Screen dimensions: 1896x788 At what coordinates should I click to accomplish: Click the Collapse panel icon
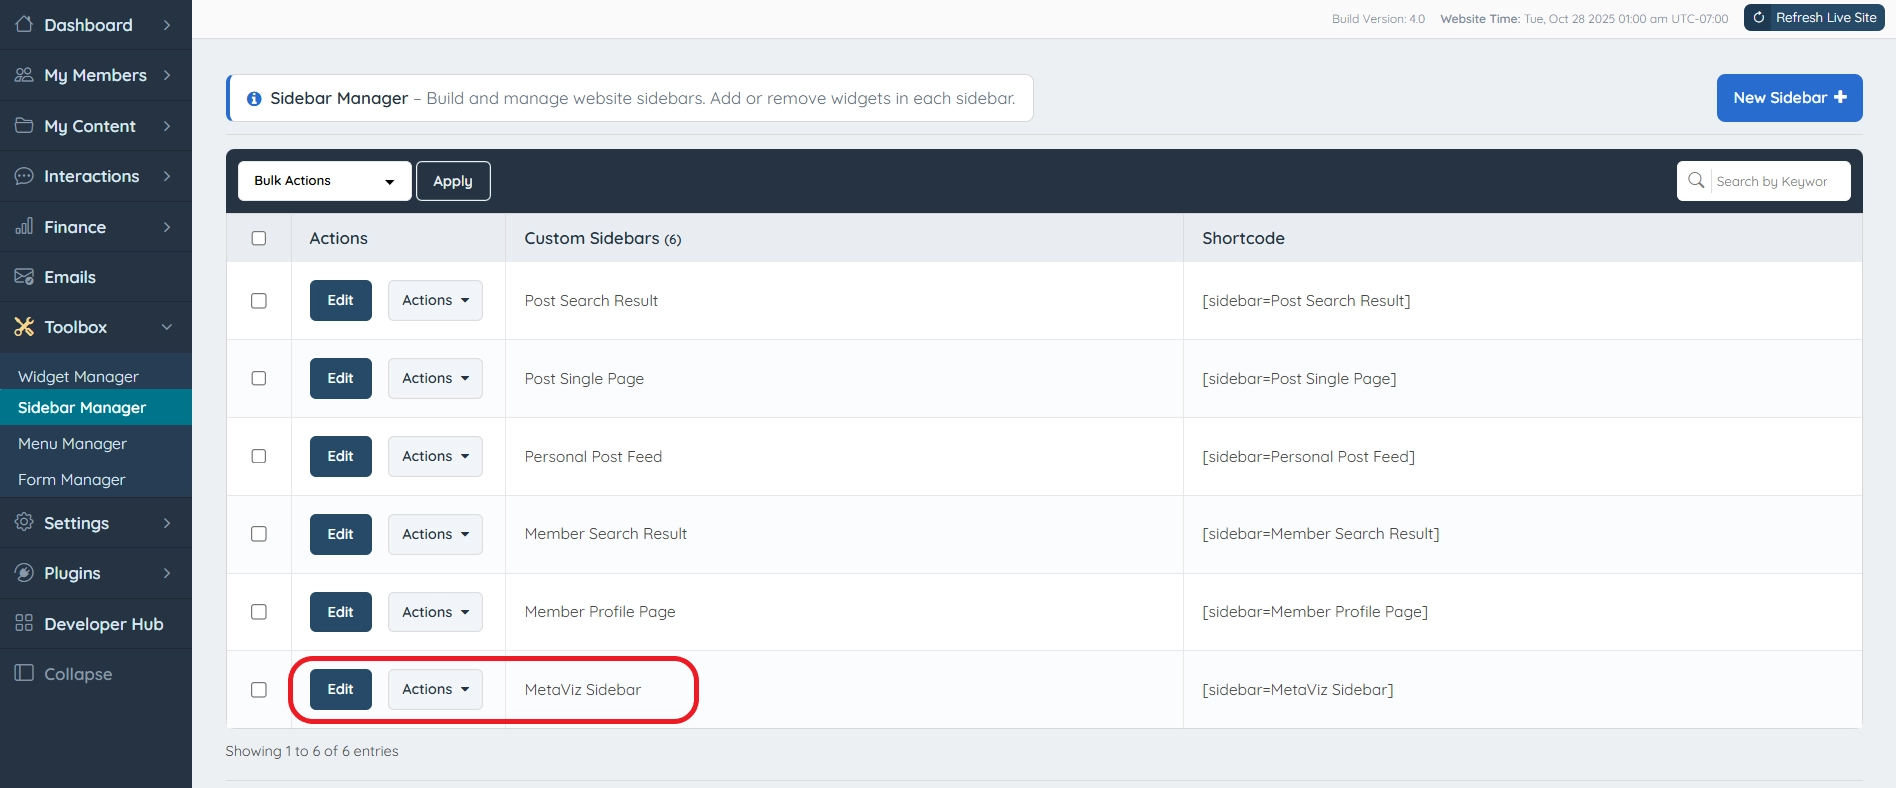tap(24, 673)
